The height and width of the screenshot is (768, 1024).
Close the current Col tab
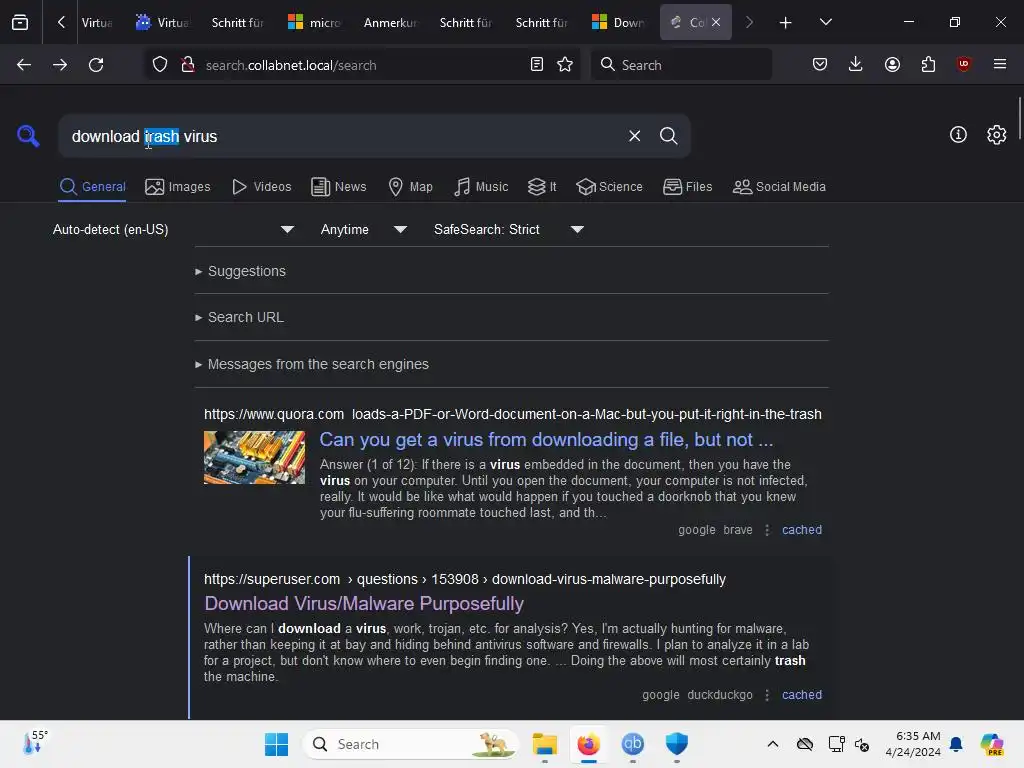(716, 22)
